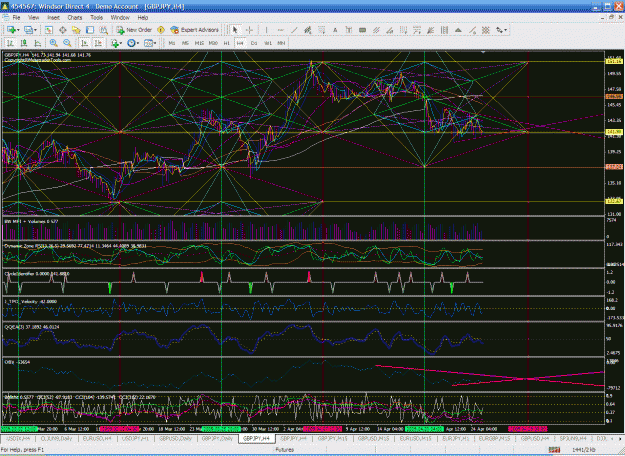Image resolution: width=625 pixels, height=456 pixels.
Task: Open the Arrows objects dropdown
Action: pos(501,30)
